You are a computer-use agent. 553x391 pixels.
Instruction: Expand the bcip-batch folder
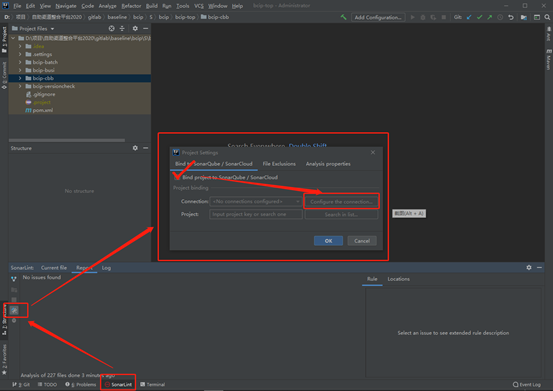click(20, 62)
